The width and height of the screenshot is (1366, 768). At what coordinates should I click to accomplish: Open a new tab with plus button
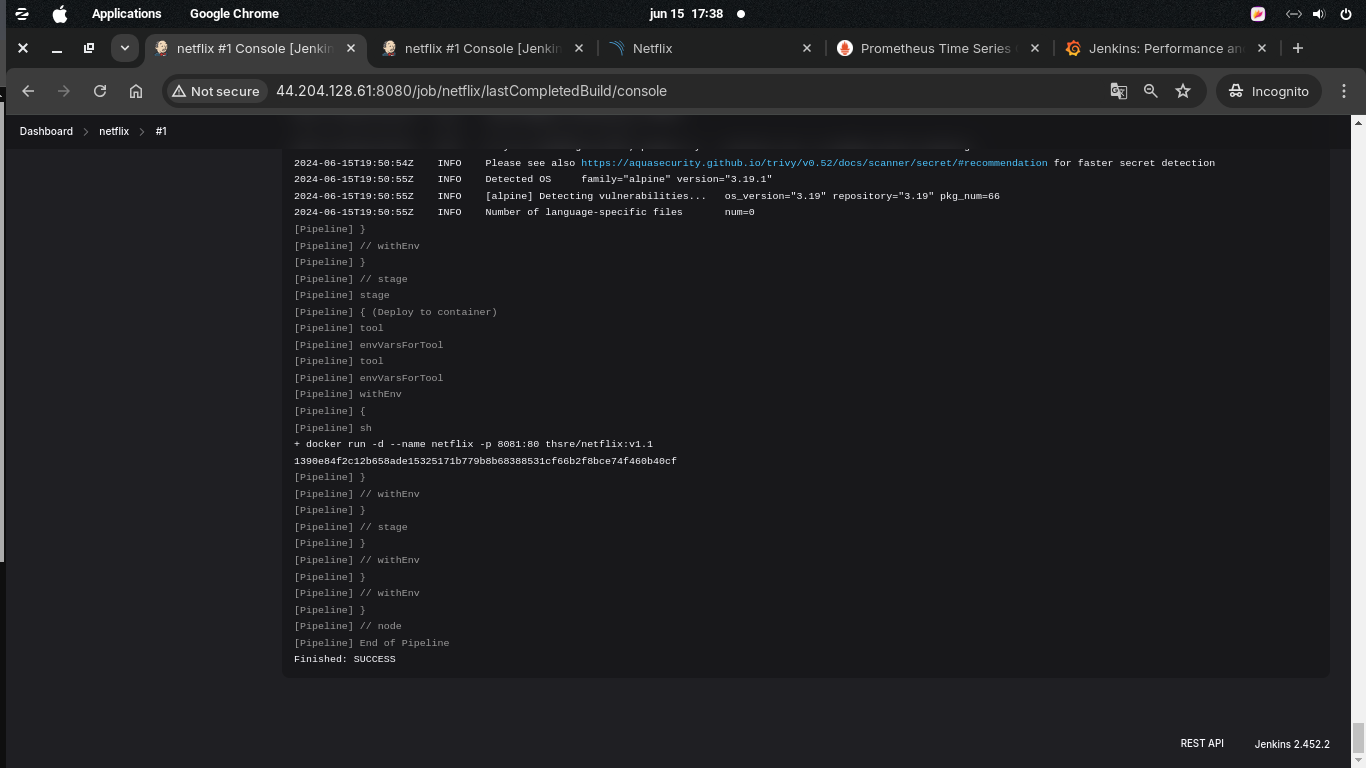coord(1298,48)
